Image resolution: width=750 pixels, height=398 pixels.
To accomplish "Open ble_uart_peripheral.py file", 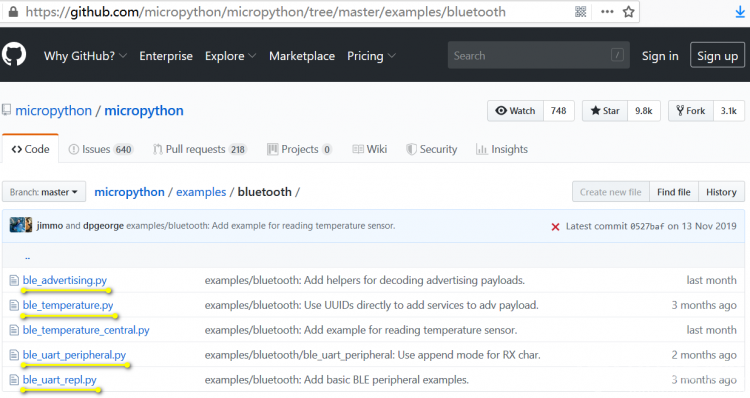I will coord(74,355).
